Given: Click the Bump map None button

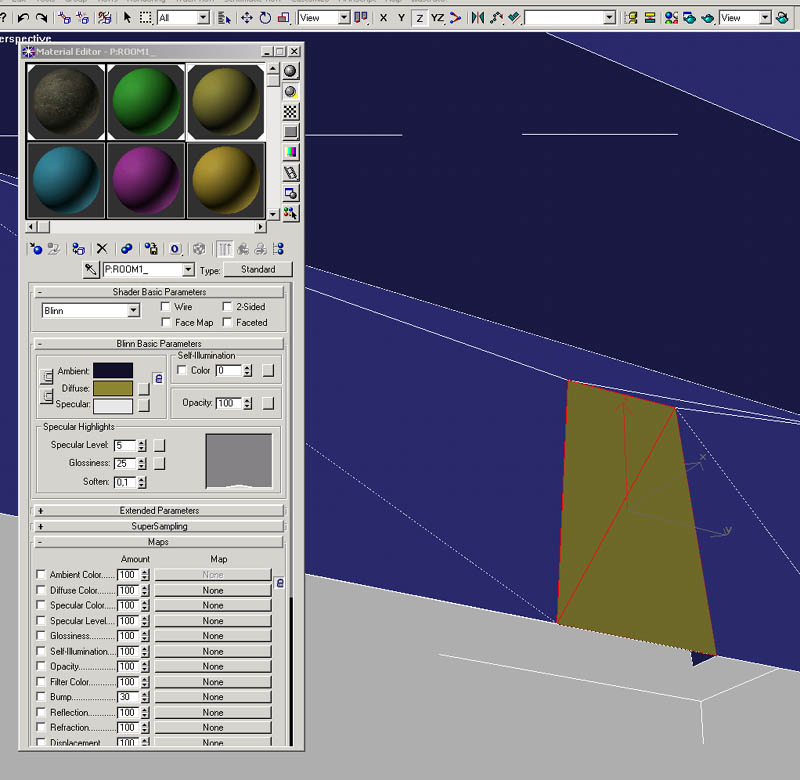Looking at the screenshot, I should [213, 697].
